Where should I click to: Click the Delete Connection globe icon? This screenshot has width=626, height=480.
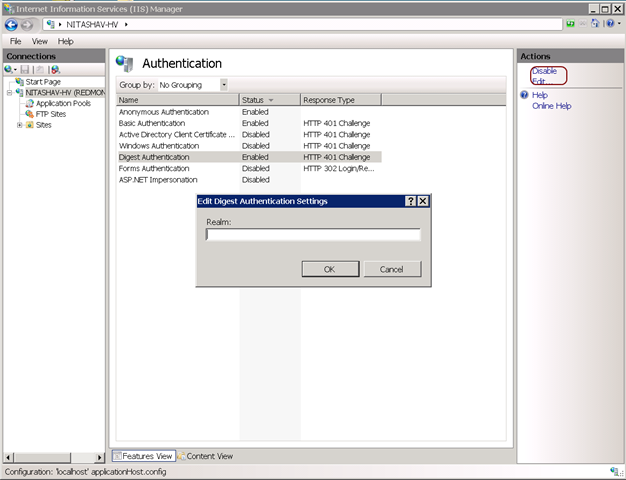(x=55, y=69)
